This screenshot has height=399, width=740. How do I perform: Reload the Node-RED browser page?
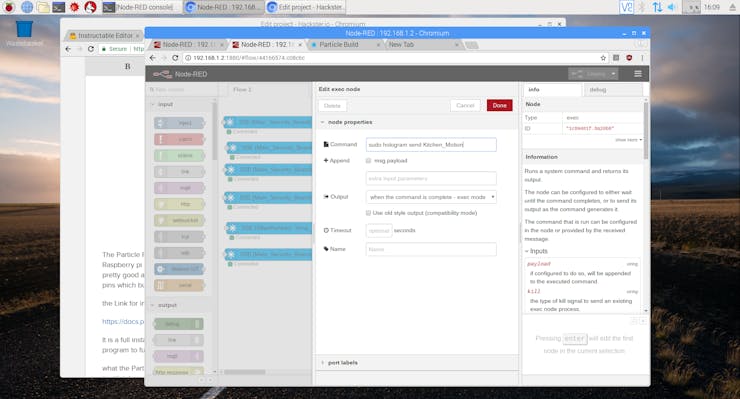pyautogui.click(x=175, y=58)
